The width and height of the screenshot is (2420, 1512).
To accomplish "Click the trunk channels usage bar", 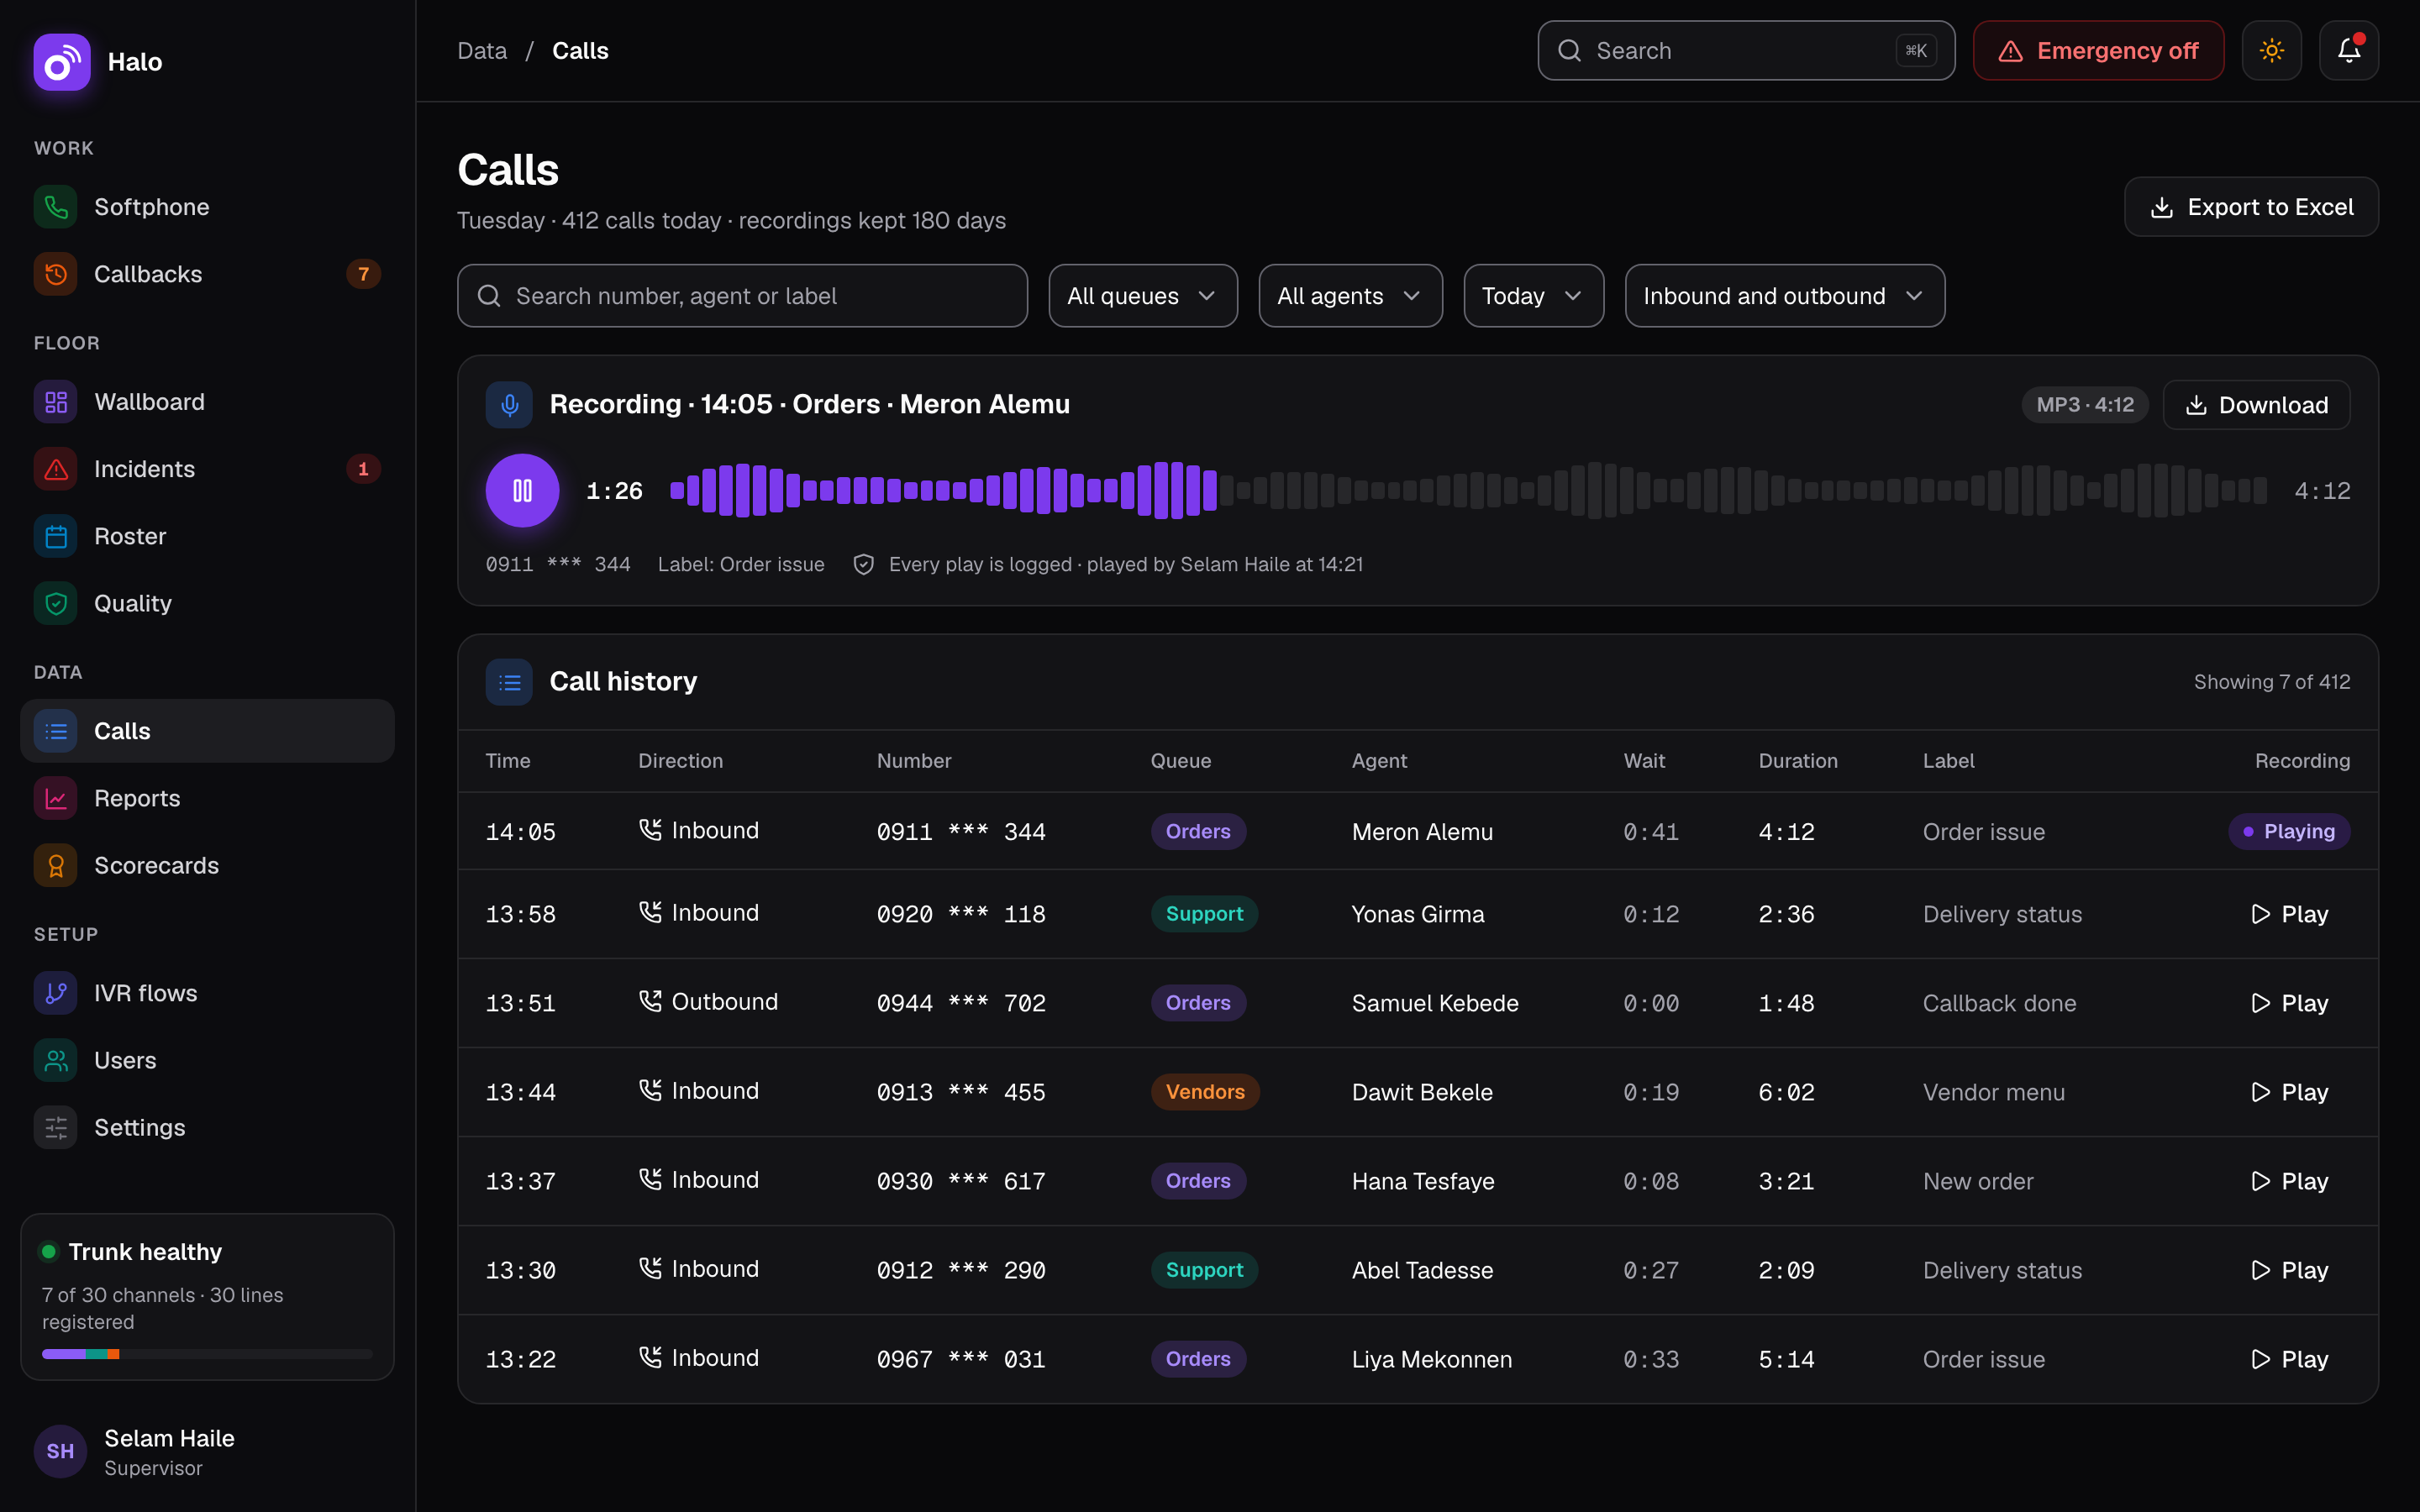I will (207, 1354).
